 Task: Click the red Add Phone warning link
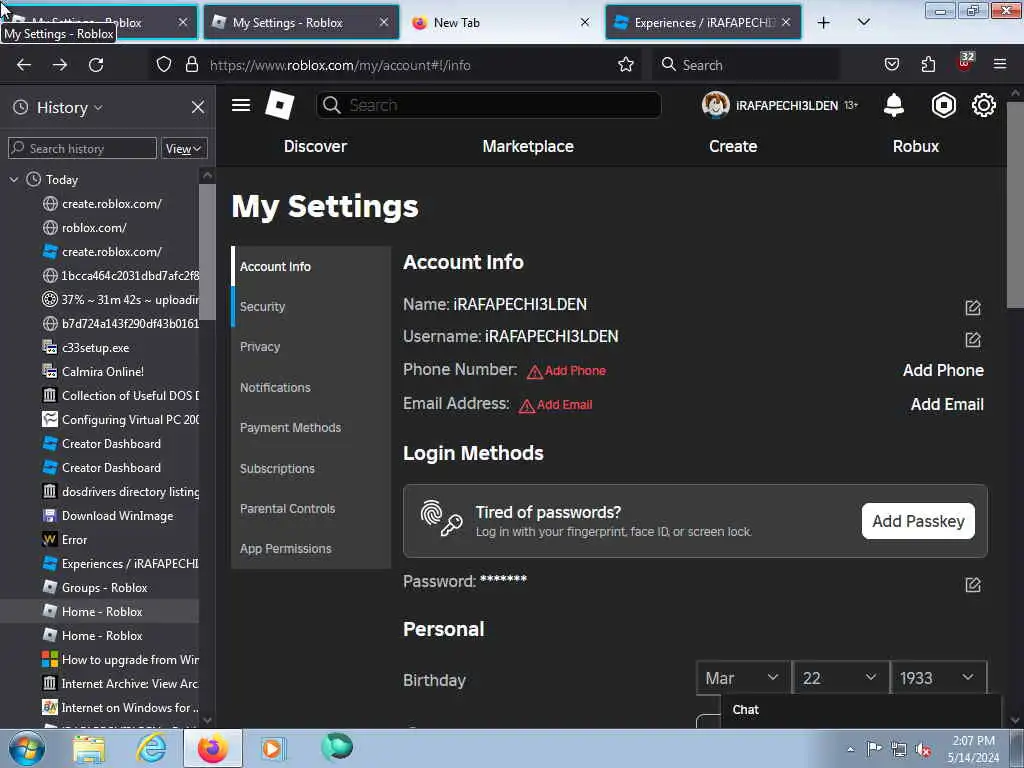tap(567, 371)
